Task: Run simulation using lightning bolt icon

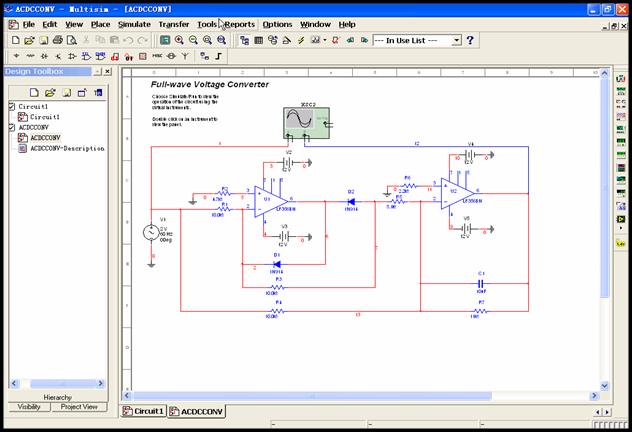Action: click(x=301, y=40)
